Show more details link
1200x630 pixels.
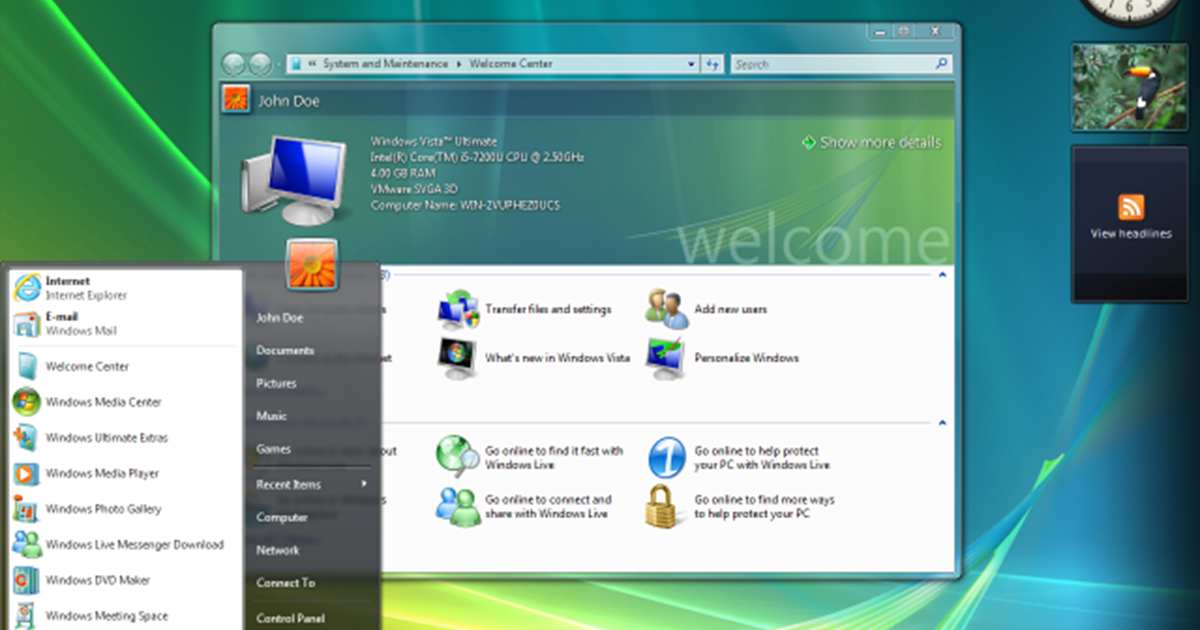pyautogui.click(x=872, y=143)
